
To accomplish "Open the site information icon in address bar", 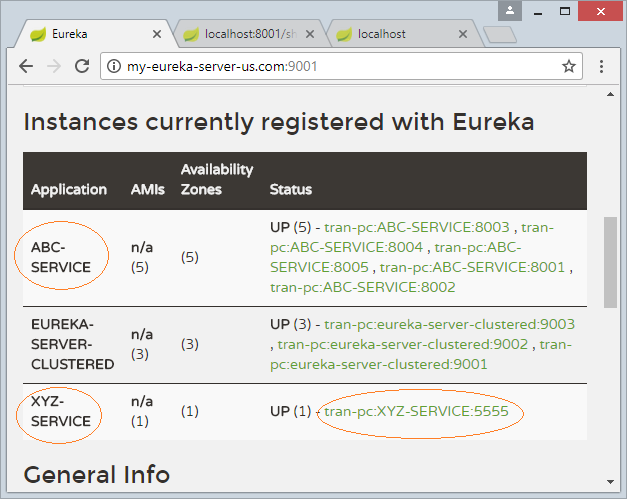I will pyautogui.click(x=114, y=66).
